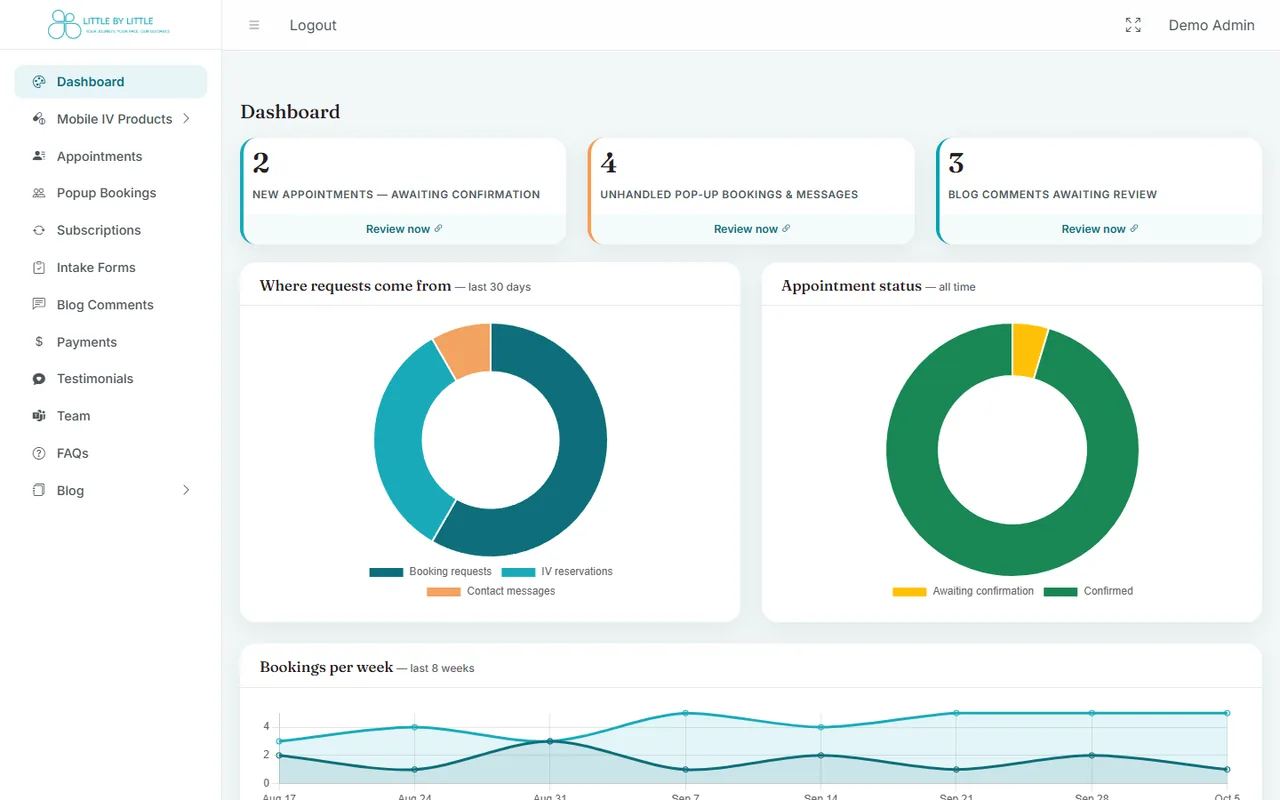Click the Bookings per week chart title
Screen dimensions: 1280x800
click(x=326, y=667)
